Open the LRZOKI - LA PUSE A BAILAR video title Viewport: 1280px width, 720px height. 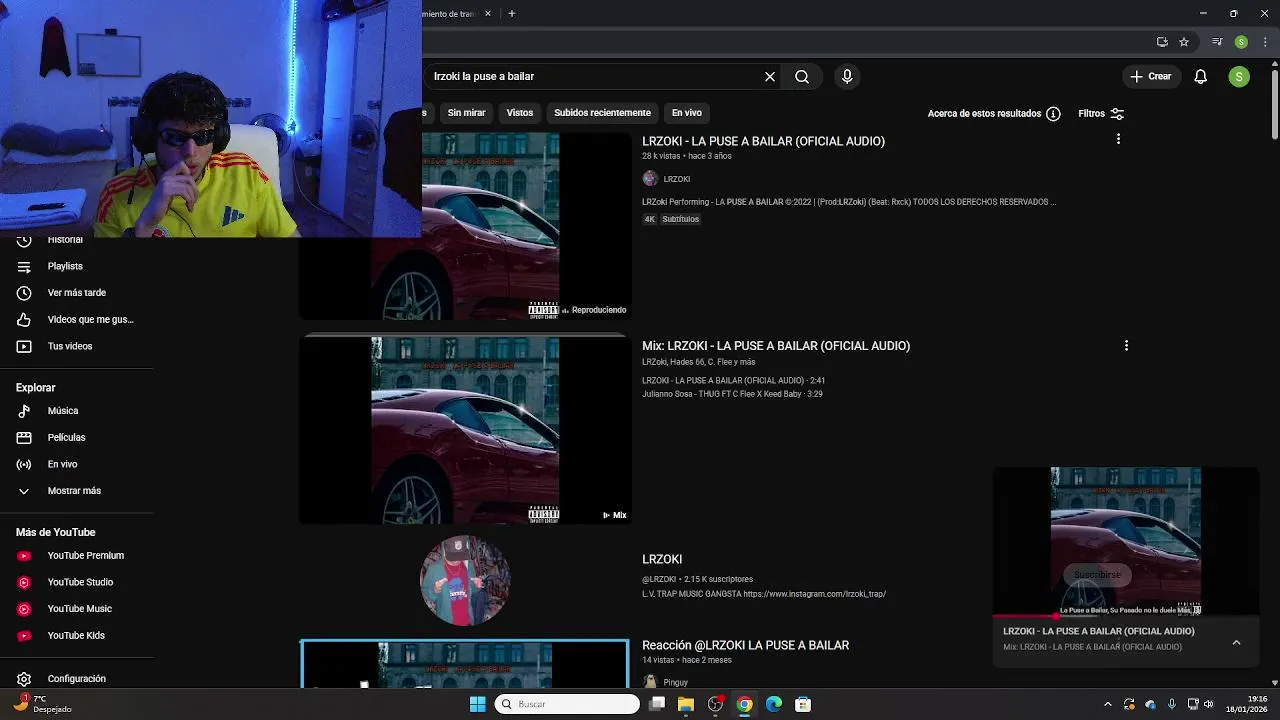(763, 141)
